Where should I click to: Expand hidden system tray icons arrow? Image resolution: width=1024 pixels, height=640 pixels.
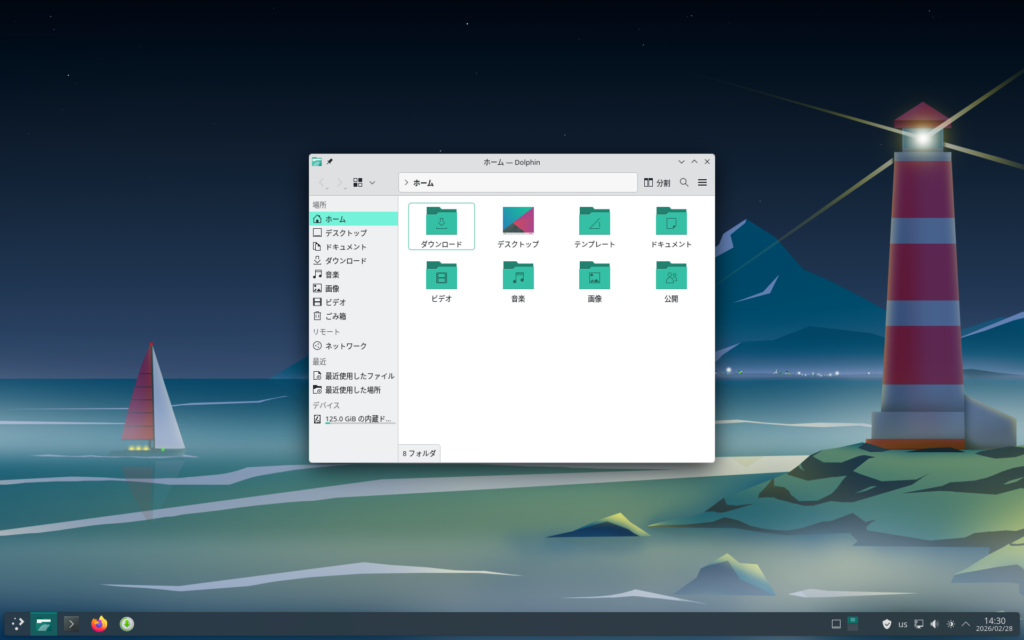966,624
